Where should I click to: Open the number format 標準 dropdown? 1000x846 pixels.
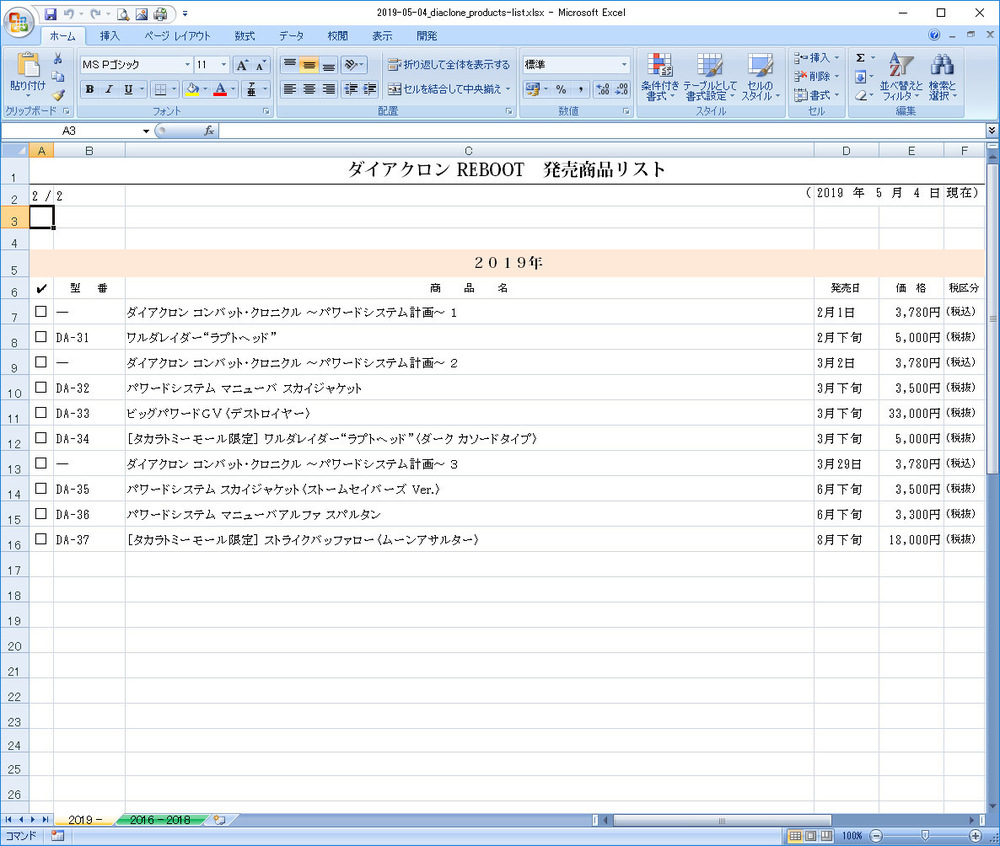pos(624,65)
